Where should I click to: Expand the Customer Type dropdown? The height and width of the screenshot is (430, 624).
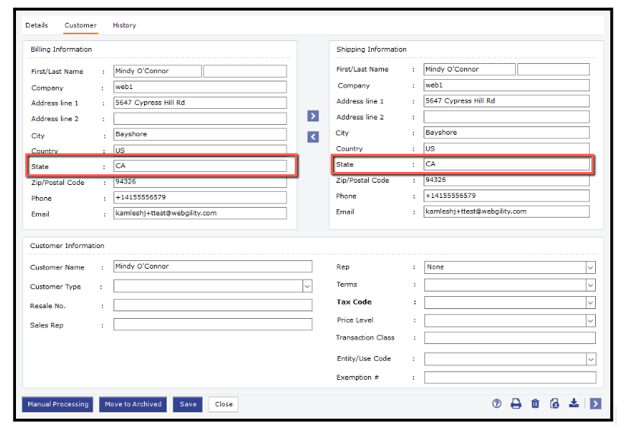pyautogui.click(x=306, y=286)
